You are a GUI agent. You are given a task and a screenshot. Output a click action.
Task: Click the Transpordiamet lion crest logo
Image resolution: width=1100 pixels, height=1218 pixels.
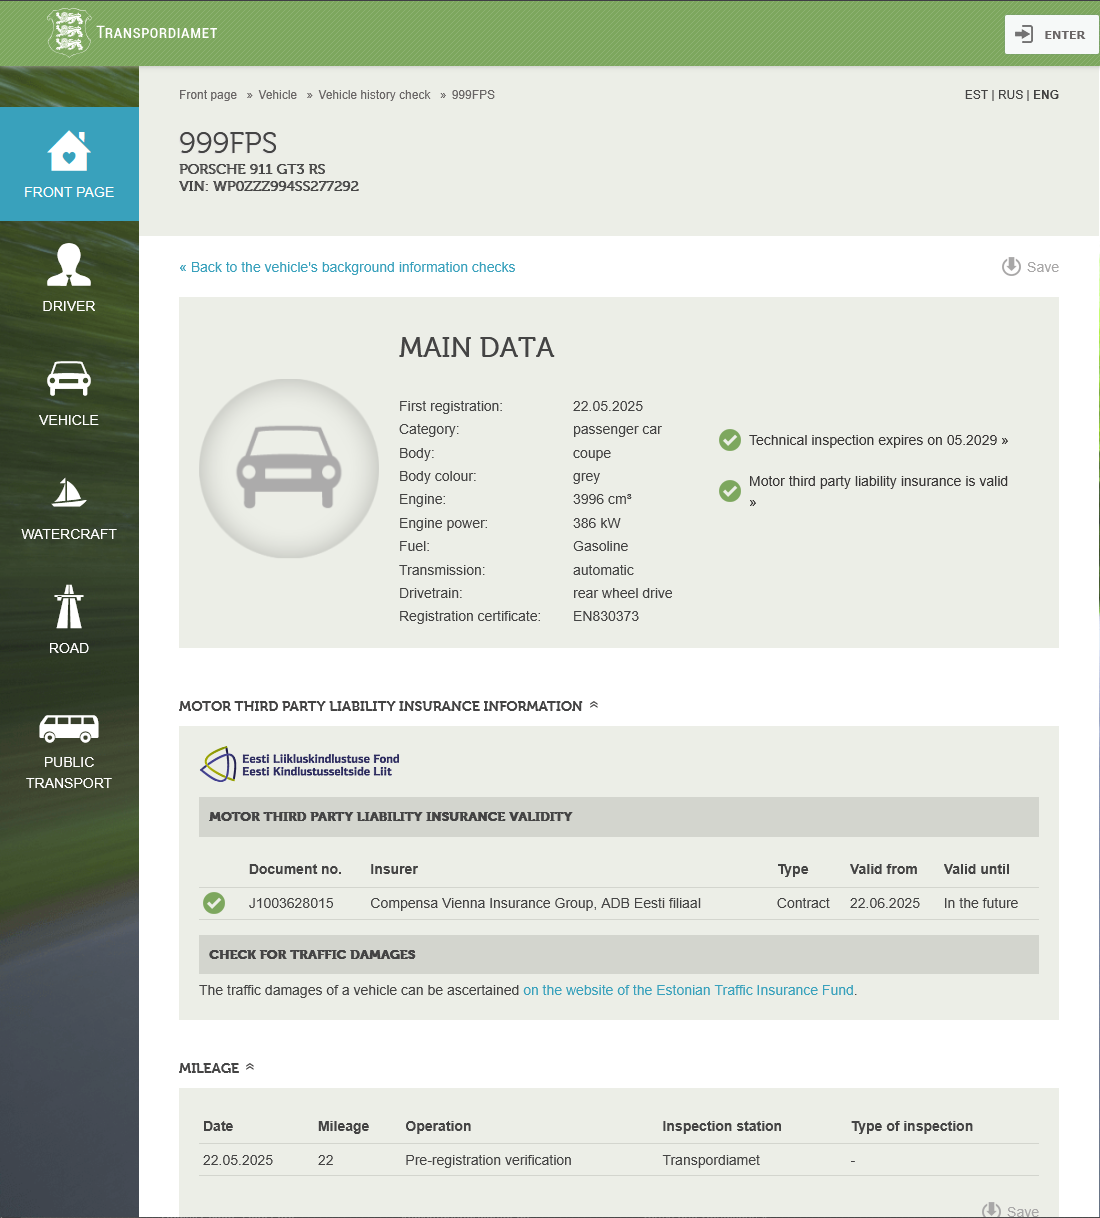[x=69, y=33]
